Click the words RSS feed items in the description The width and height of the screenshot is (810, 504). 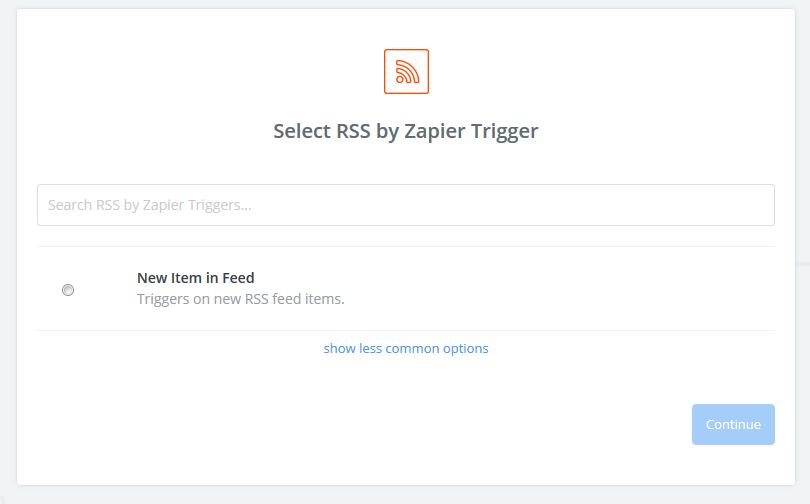[294, 299]
